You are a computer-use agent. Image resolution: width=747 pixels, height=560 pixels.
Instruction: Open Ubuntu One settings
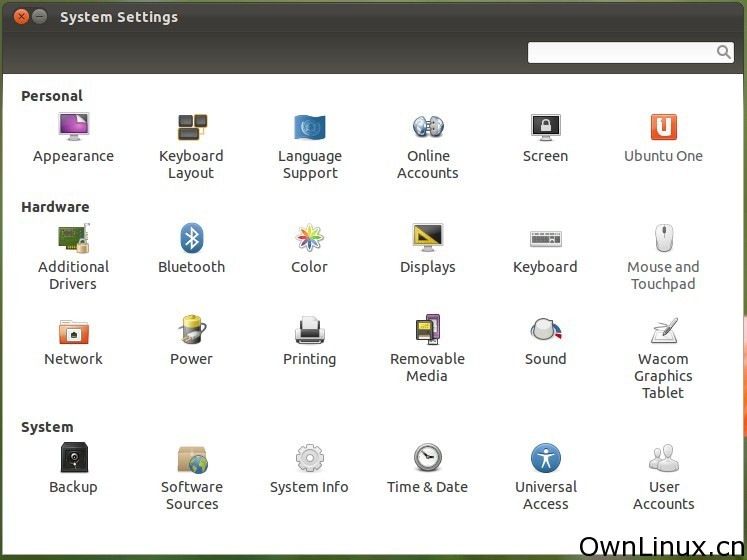pyautogui.click(x=663, y=128)
